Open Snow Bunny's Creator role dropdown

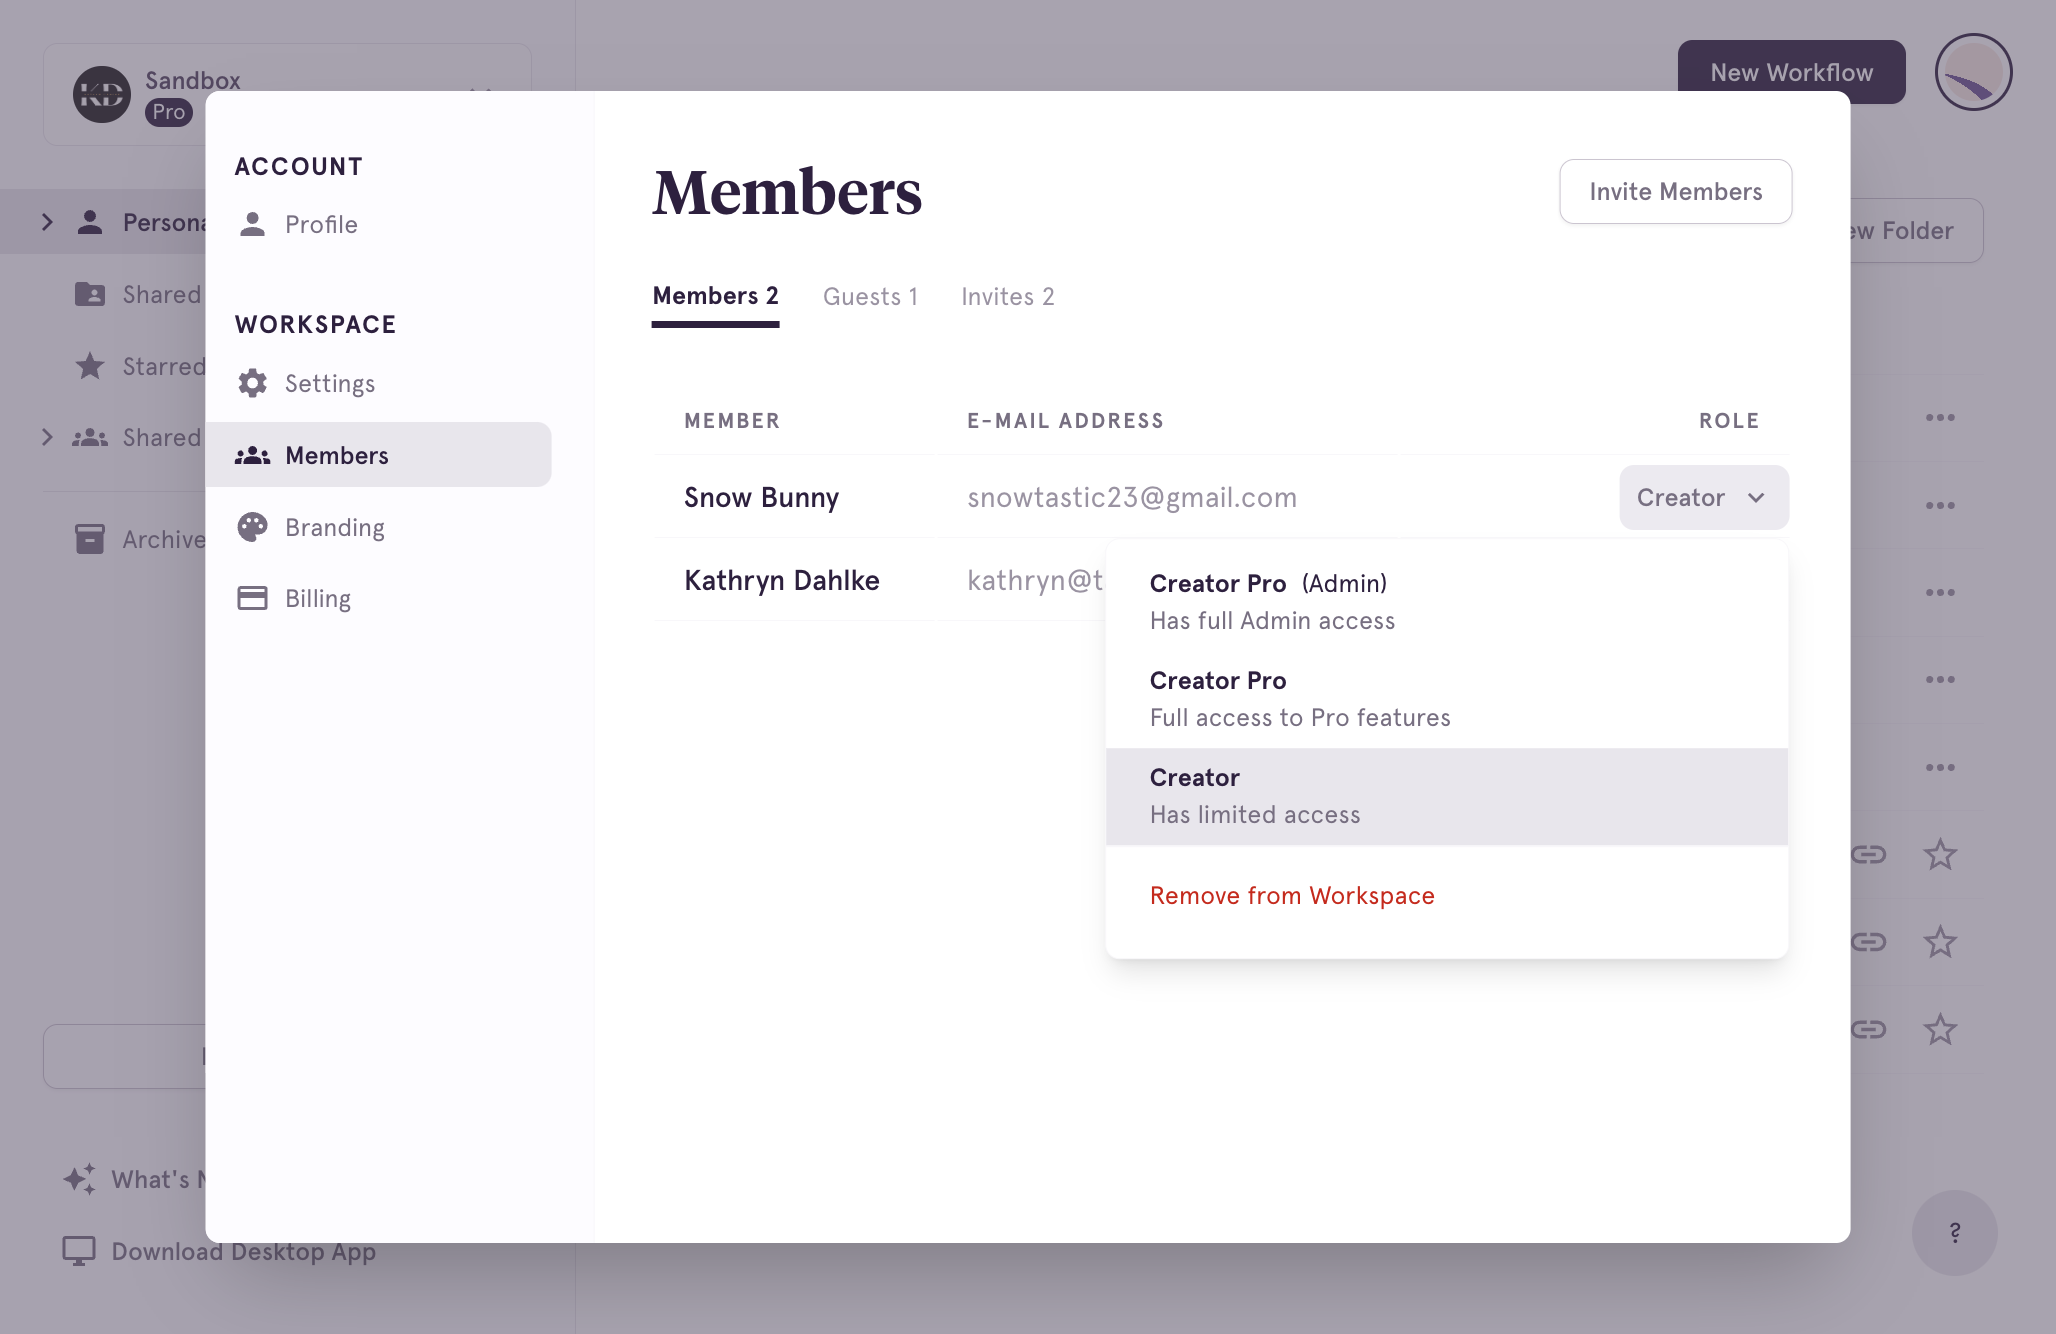[x=1703, y=498]
